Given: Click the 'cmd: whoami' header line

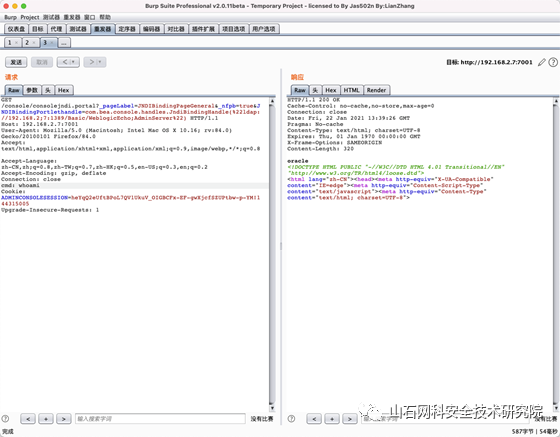Looking at the screenshot, I should (x=20, y=186).
